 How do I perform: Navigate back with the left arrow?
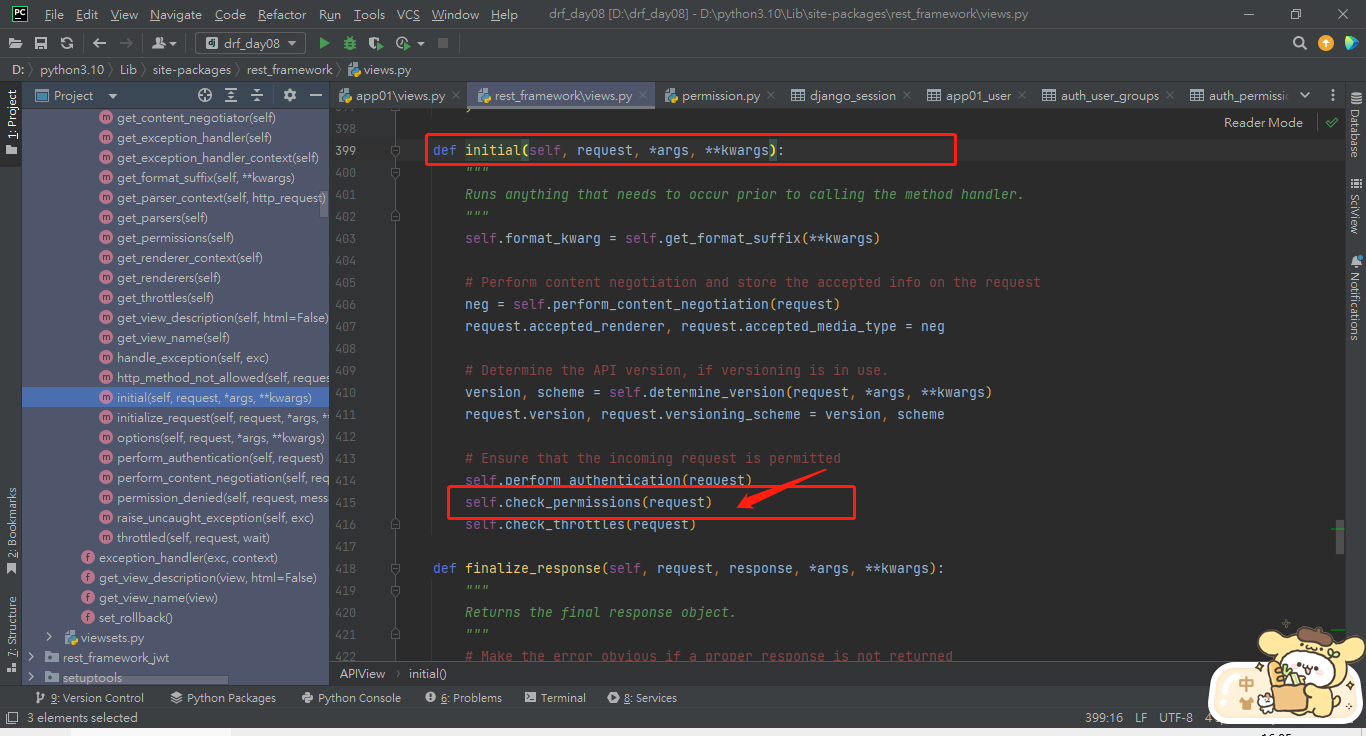tap(99, 43)
